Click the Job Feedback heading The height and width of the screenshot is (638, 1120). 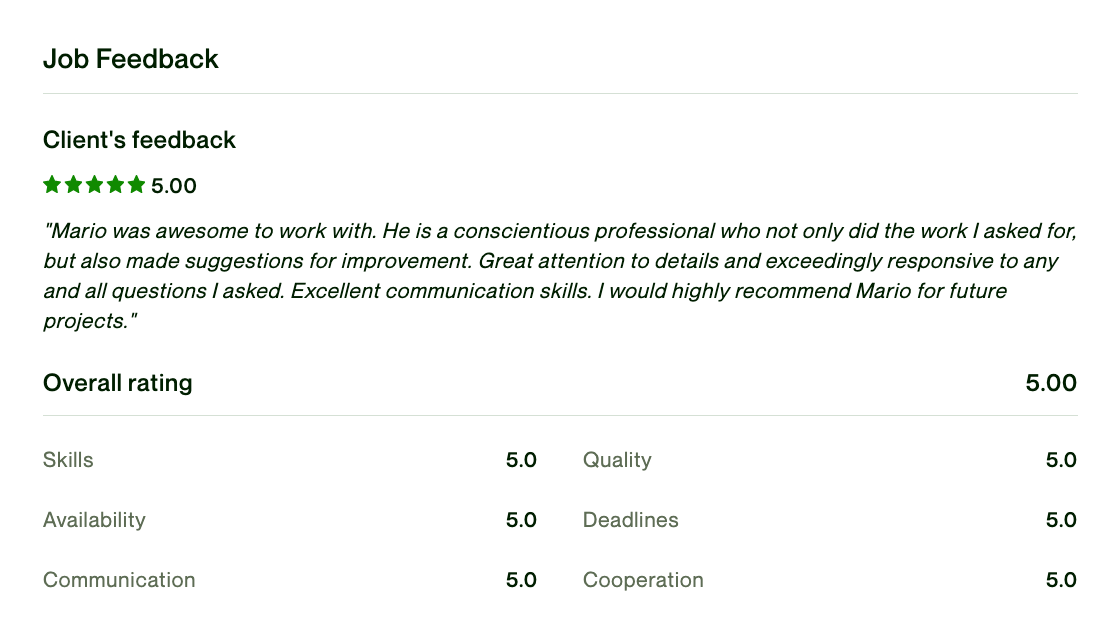pos(131,59)
